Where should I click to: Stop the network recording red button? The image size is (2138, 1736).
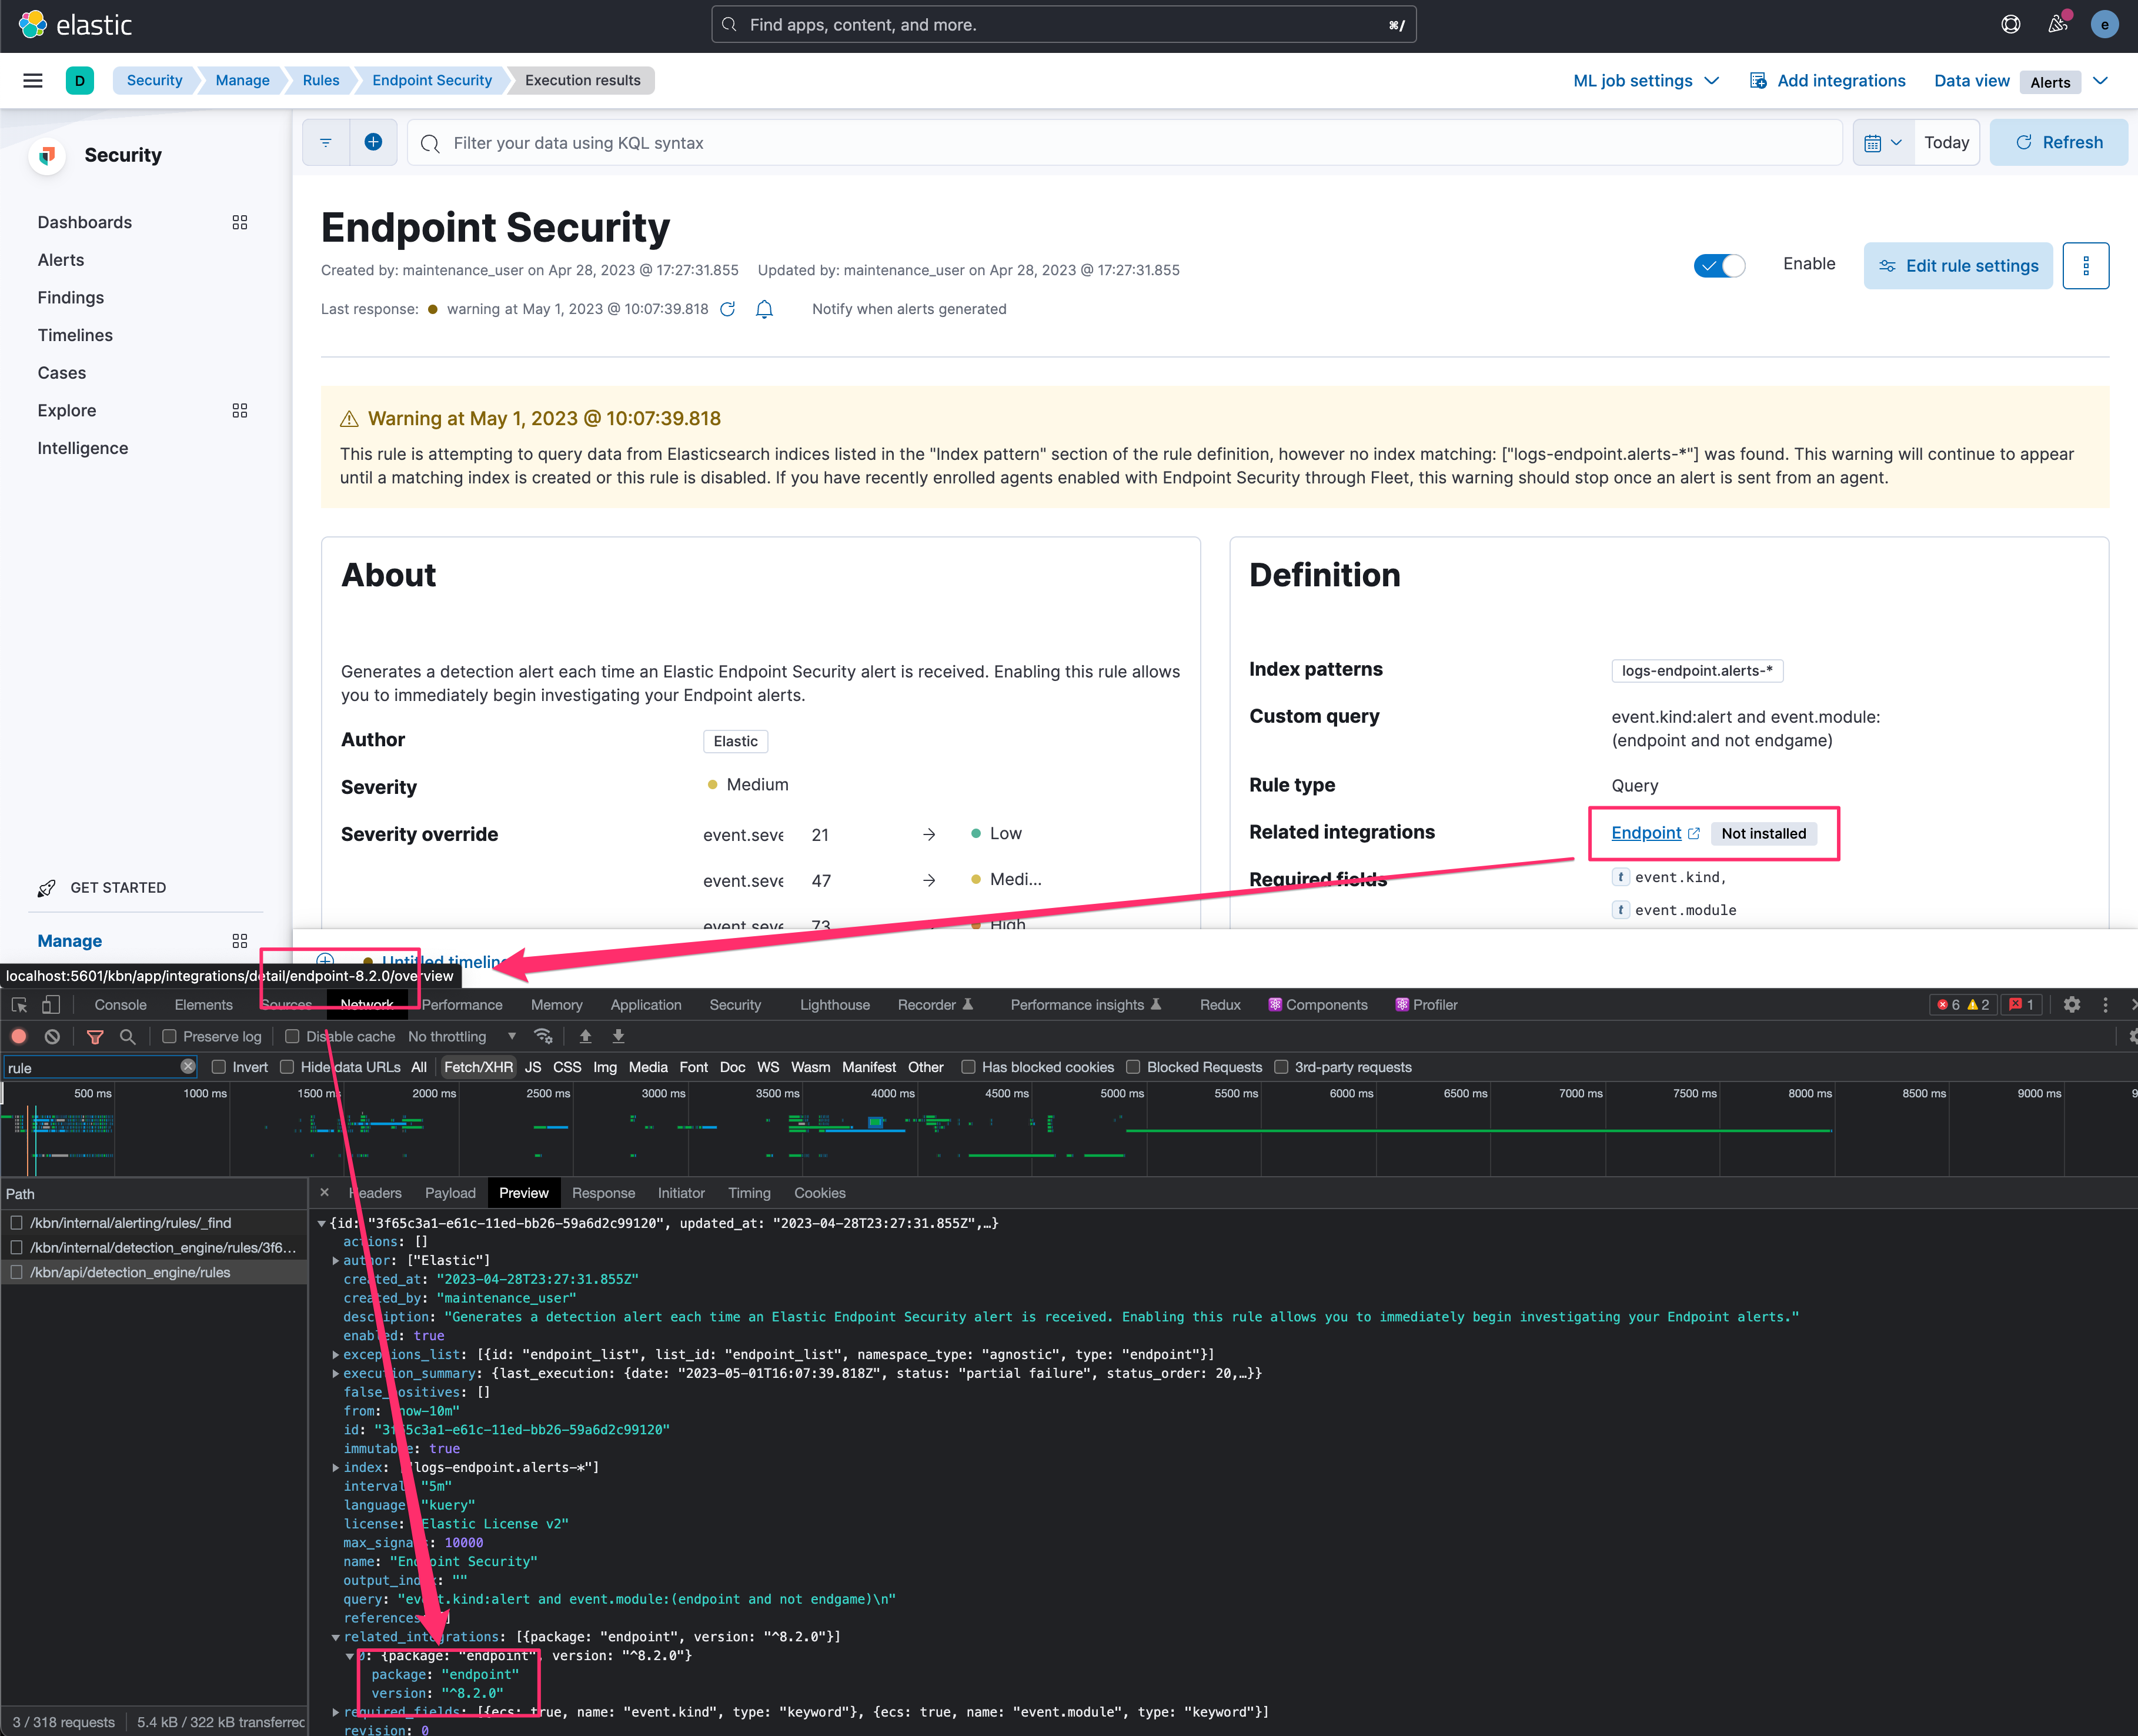point(18,1037)
